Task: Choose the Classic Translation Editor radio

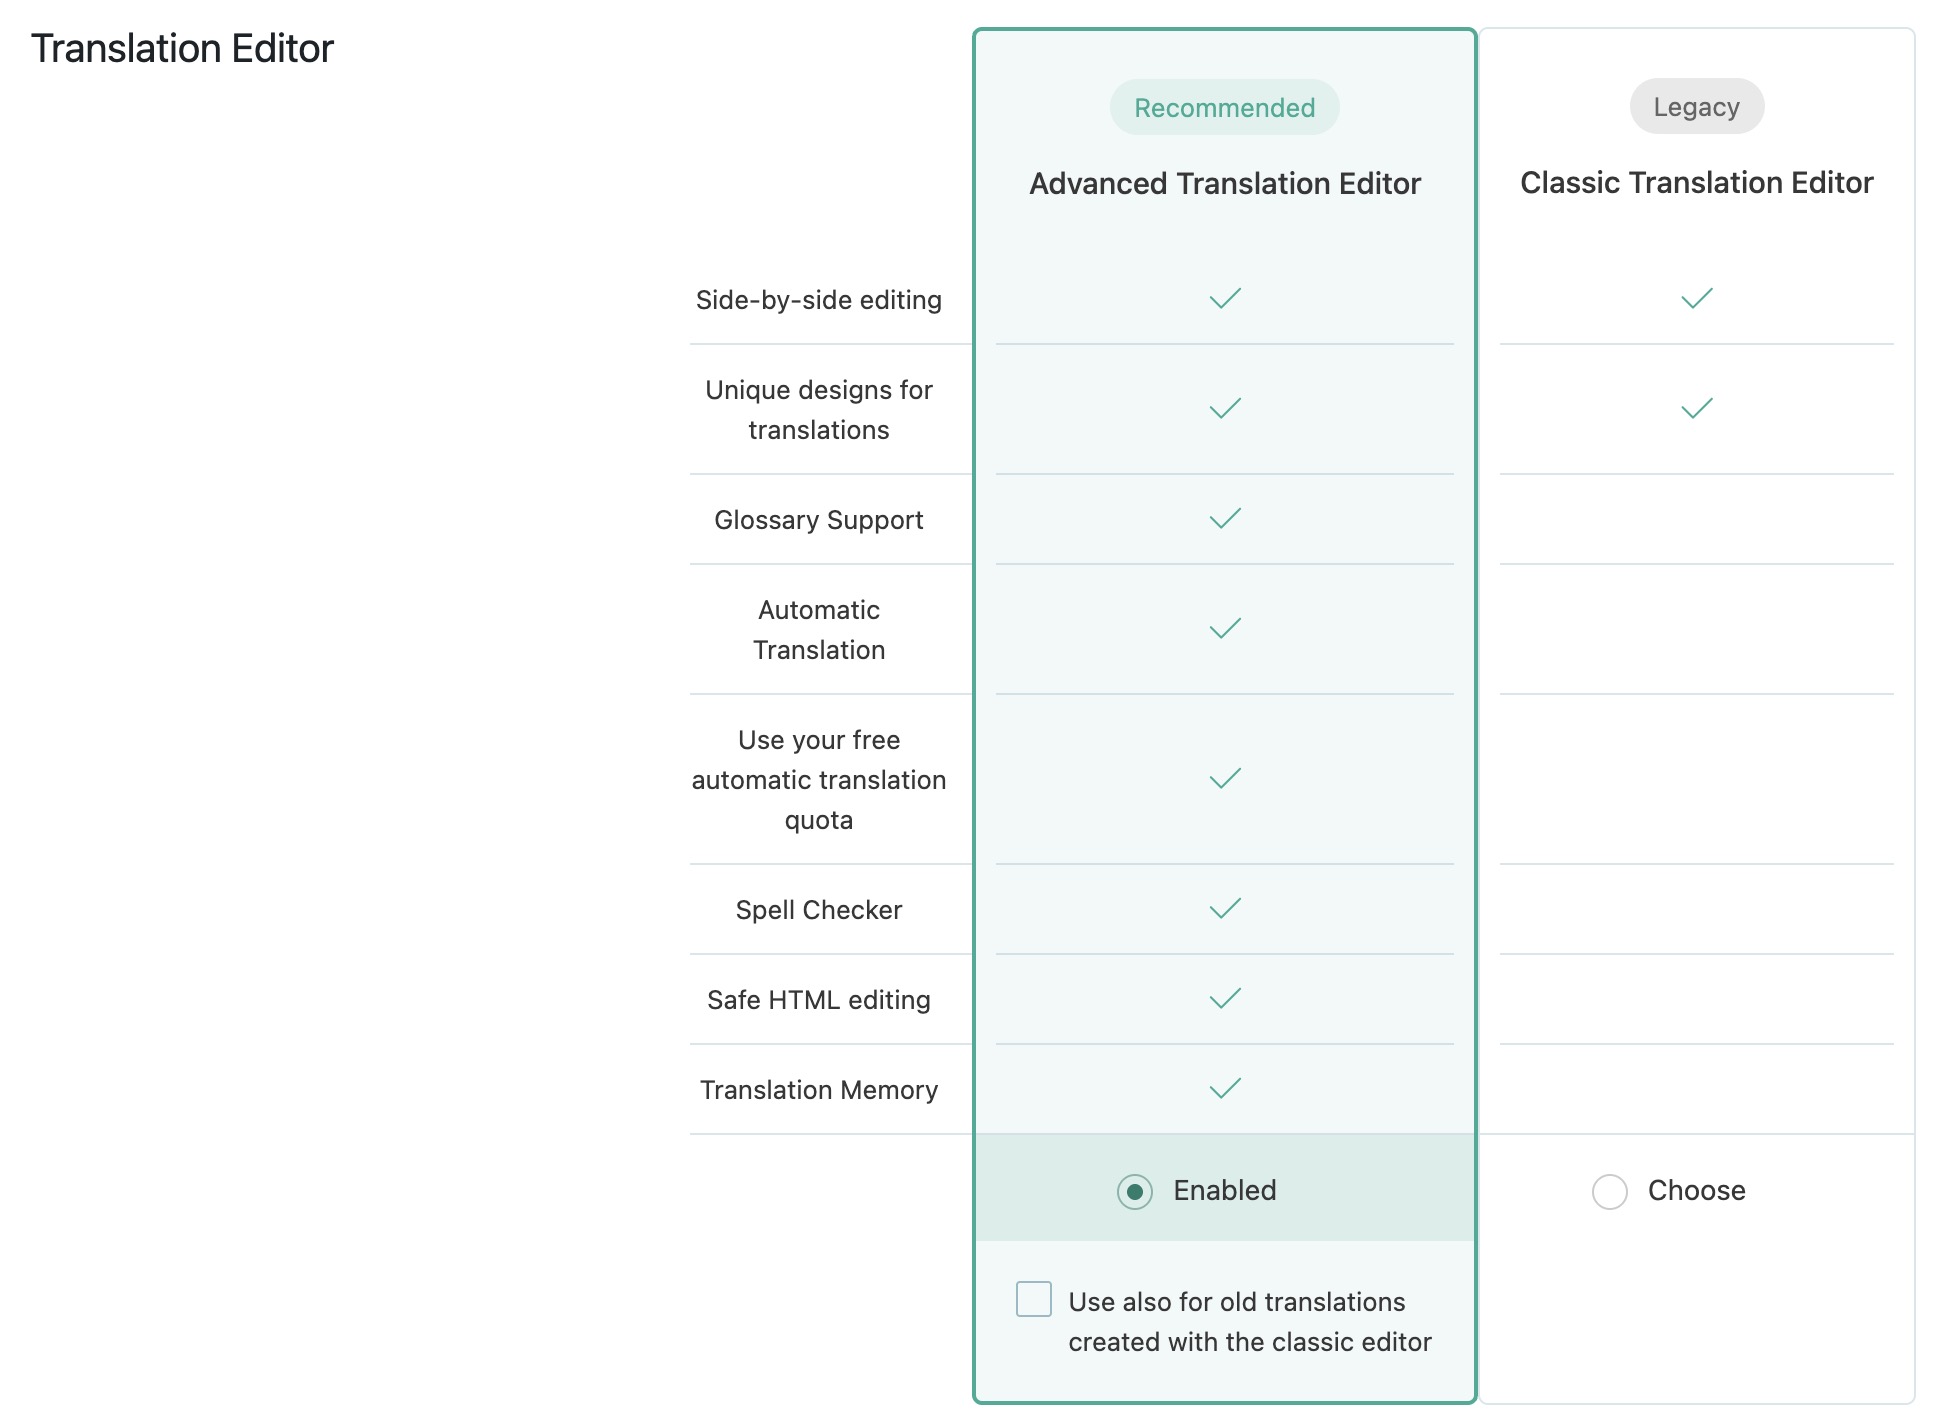Action: [x=1610, y=1191]
